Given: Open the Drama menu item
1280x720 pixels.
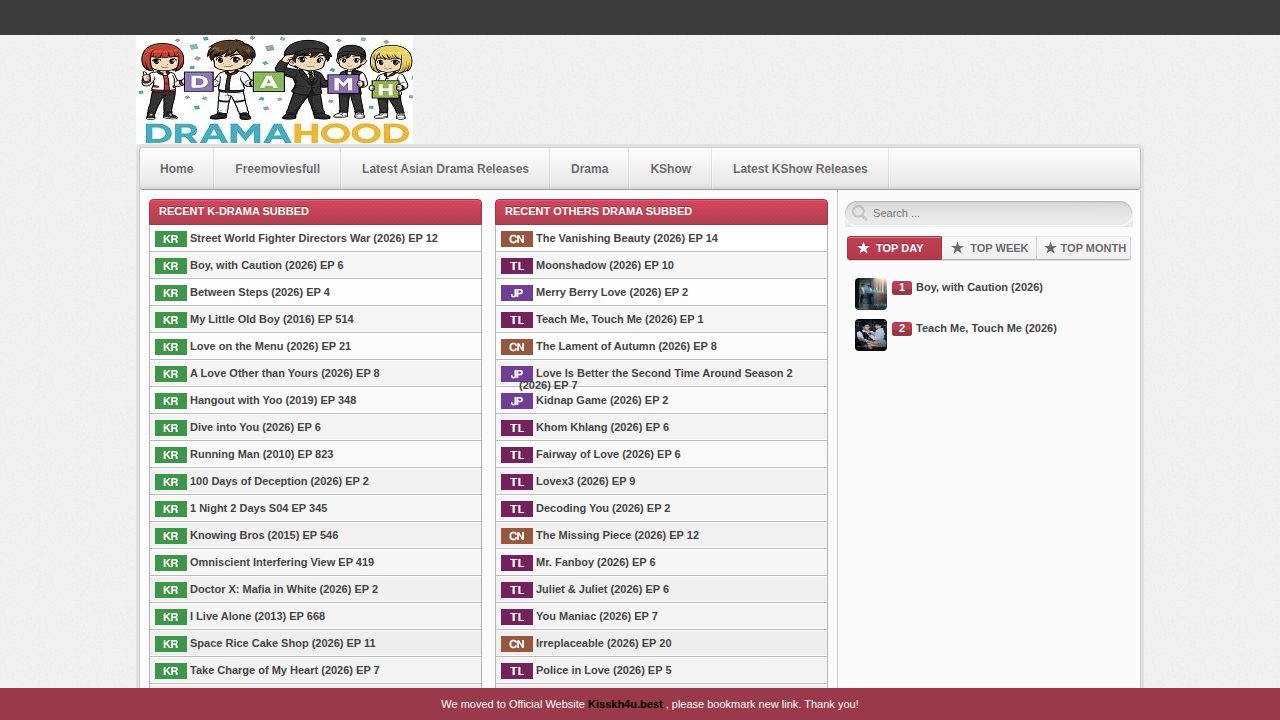Looking at the screenshot, I should [590, 169].
